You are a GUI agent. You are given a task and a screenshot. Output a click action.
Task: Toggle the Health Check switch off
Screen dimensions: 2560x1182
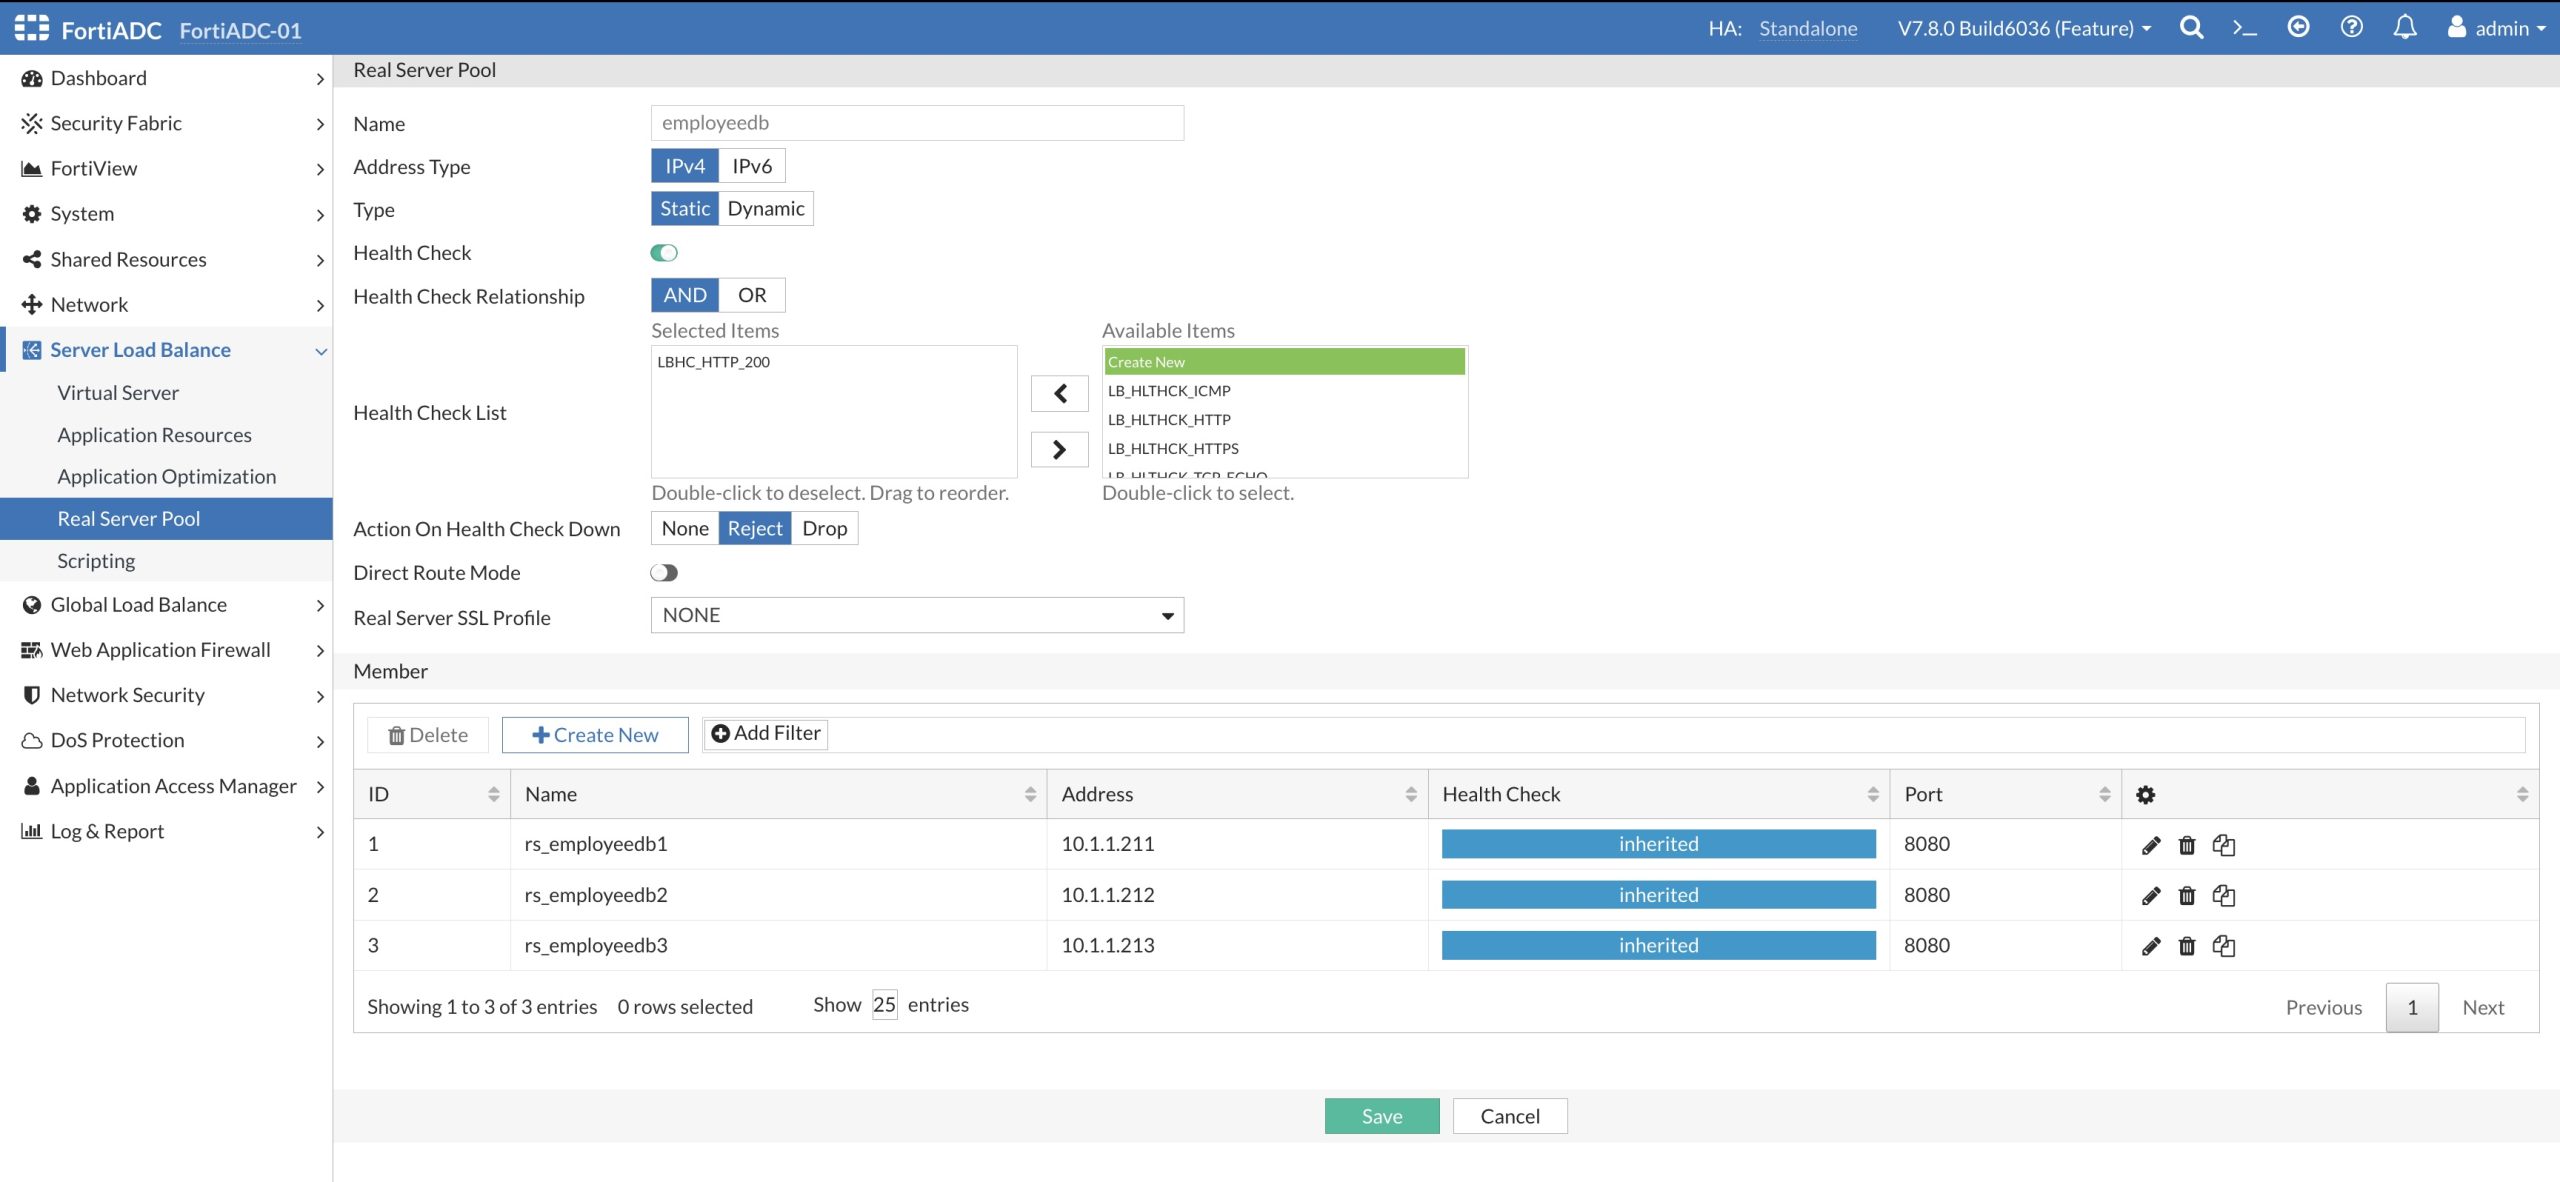[664, 253]
